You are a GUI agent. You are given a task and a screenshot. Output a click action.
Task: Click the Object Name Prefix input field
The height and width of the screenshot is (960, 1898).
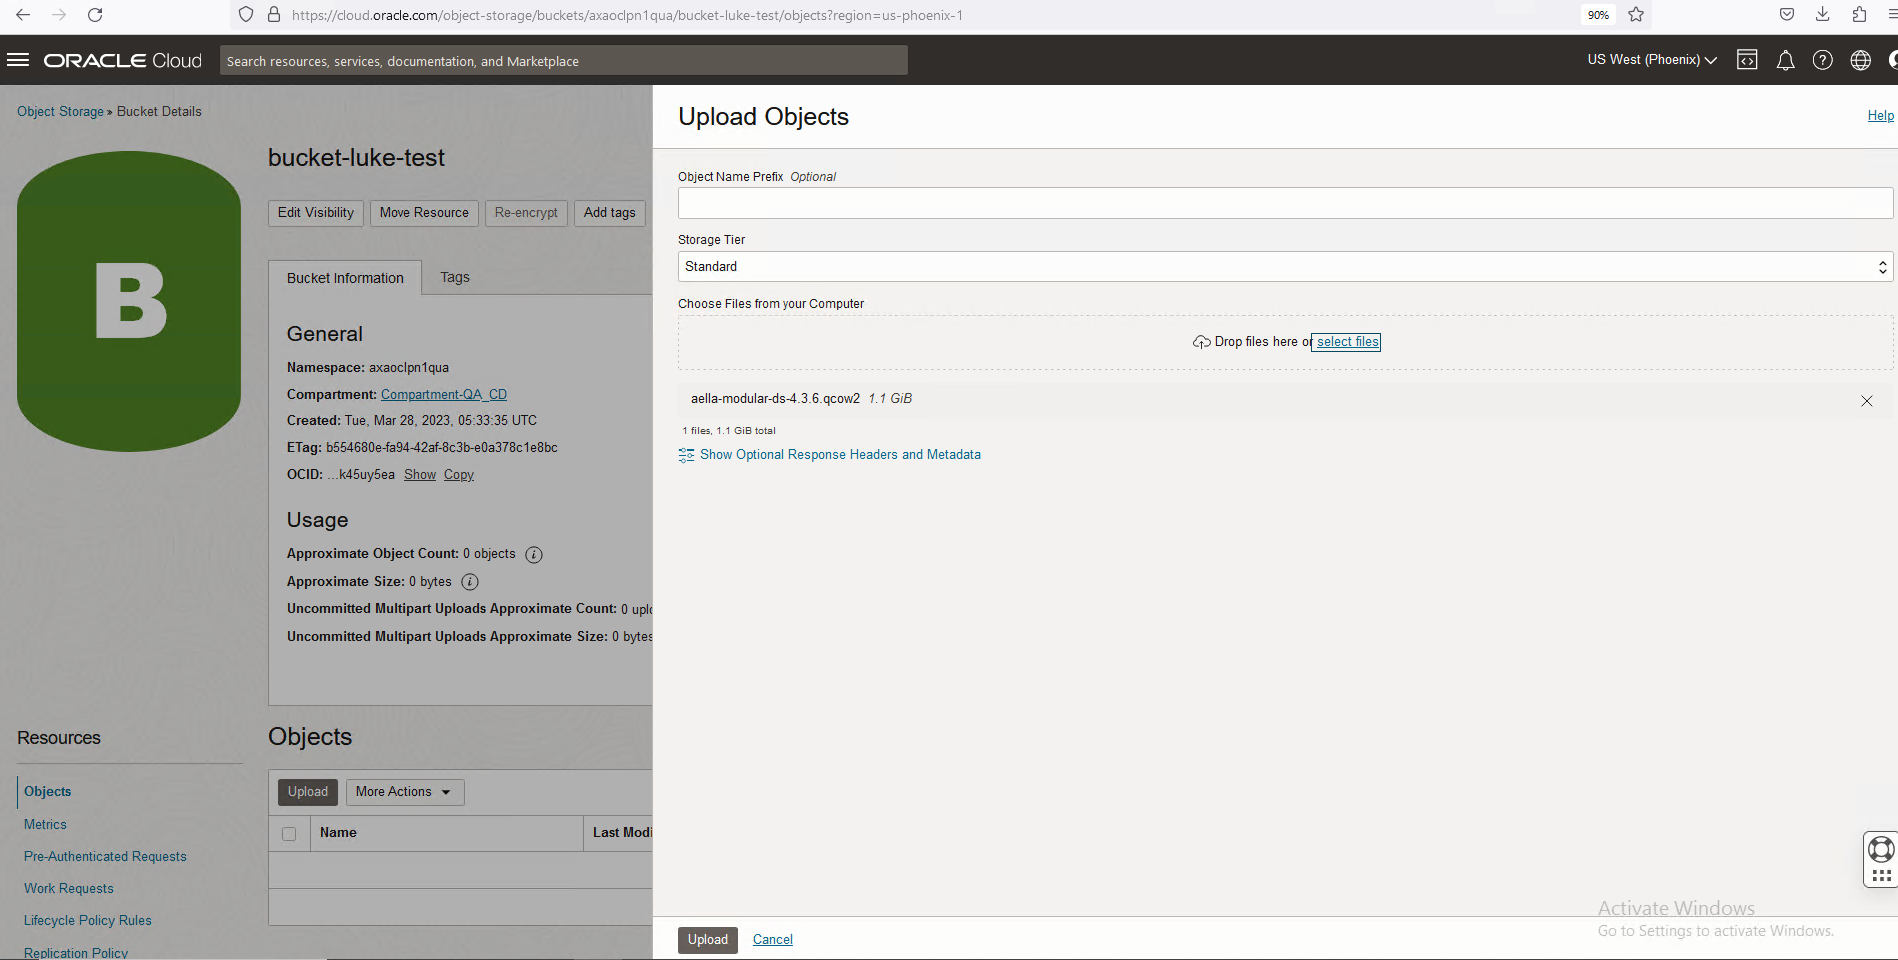[1285, 204]
